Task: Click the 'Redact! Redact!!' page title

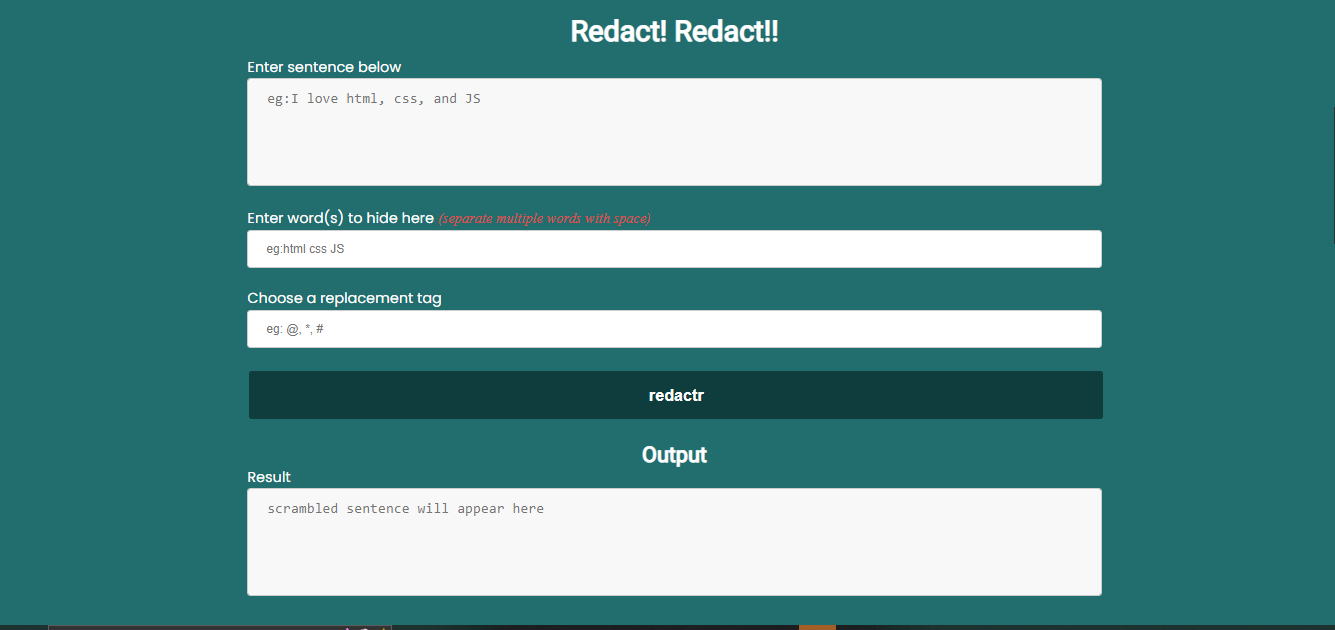Action: click(x=674, y=31)
